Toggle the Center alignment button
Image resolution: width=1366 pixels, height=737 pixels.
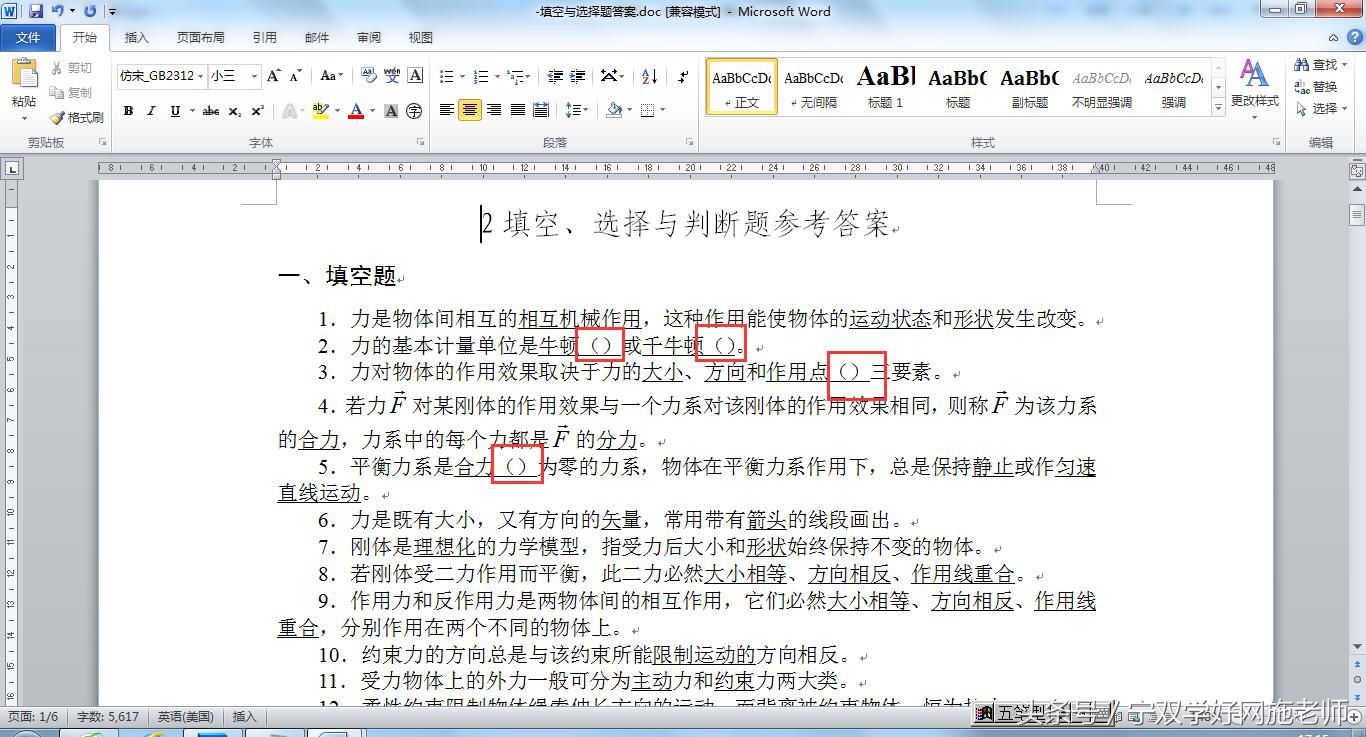pos(470,110)
